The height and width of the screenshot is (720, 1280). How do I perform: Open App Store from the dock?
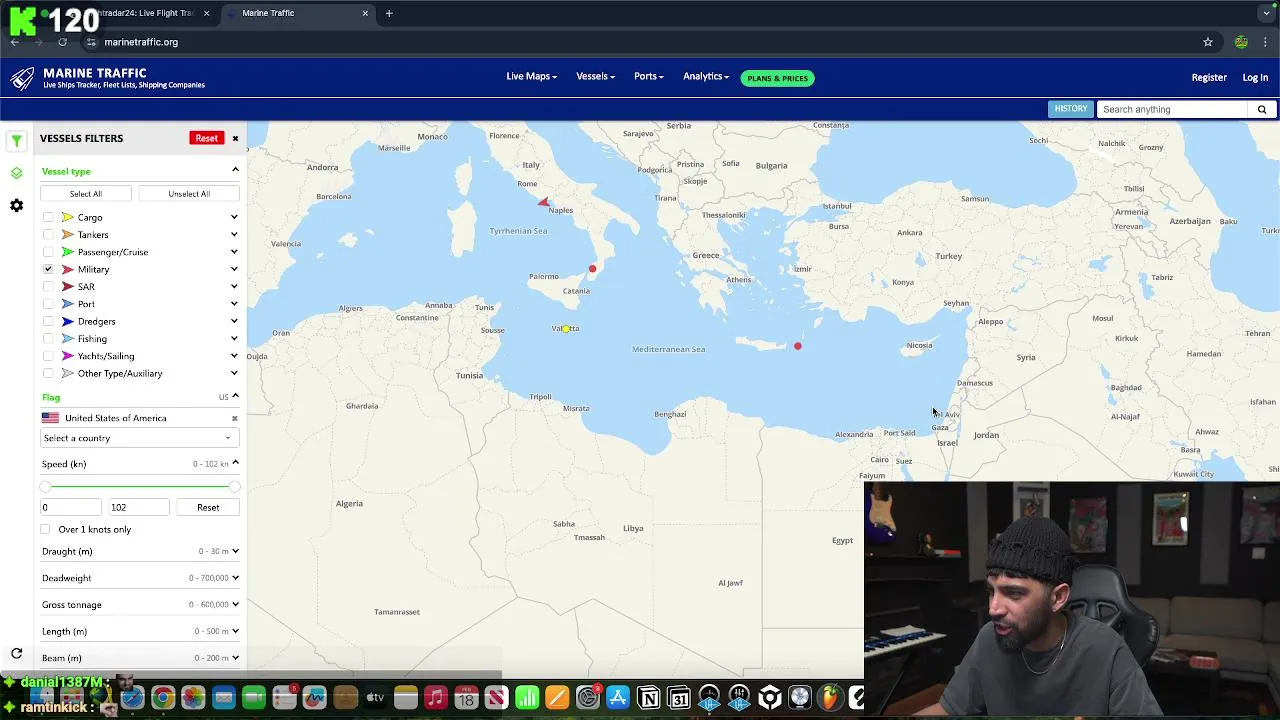618,698
